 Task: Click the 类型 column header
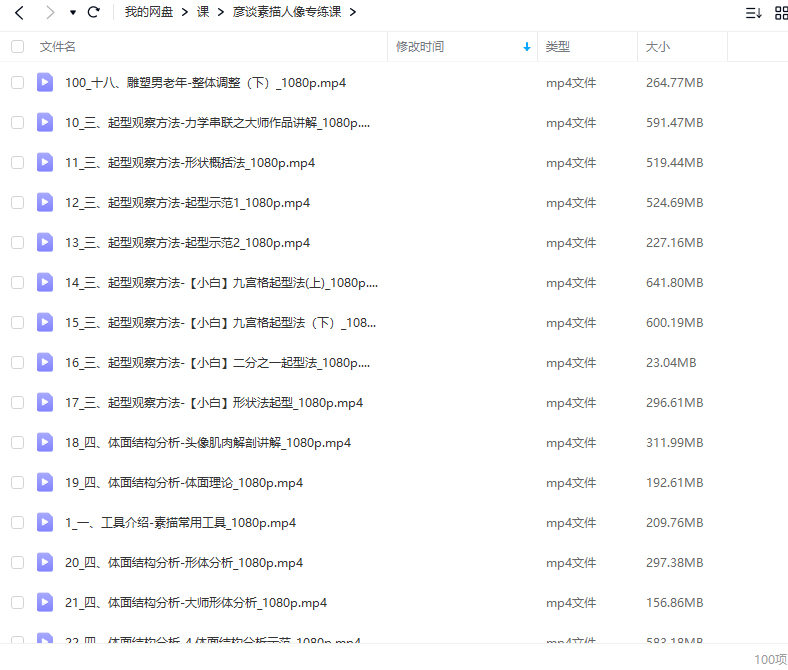[557, 47]
